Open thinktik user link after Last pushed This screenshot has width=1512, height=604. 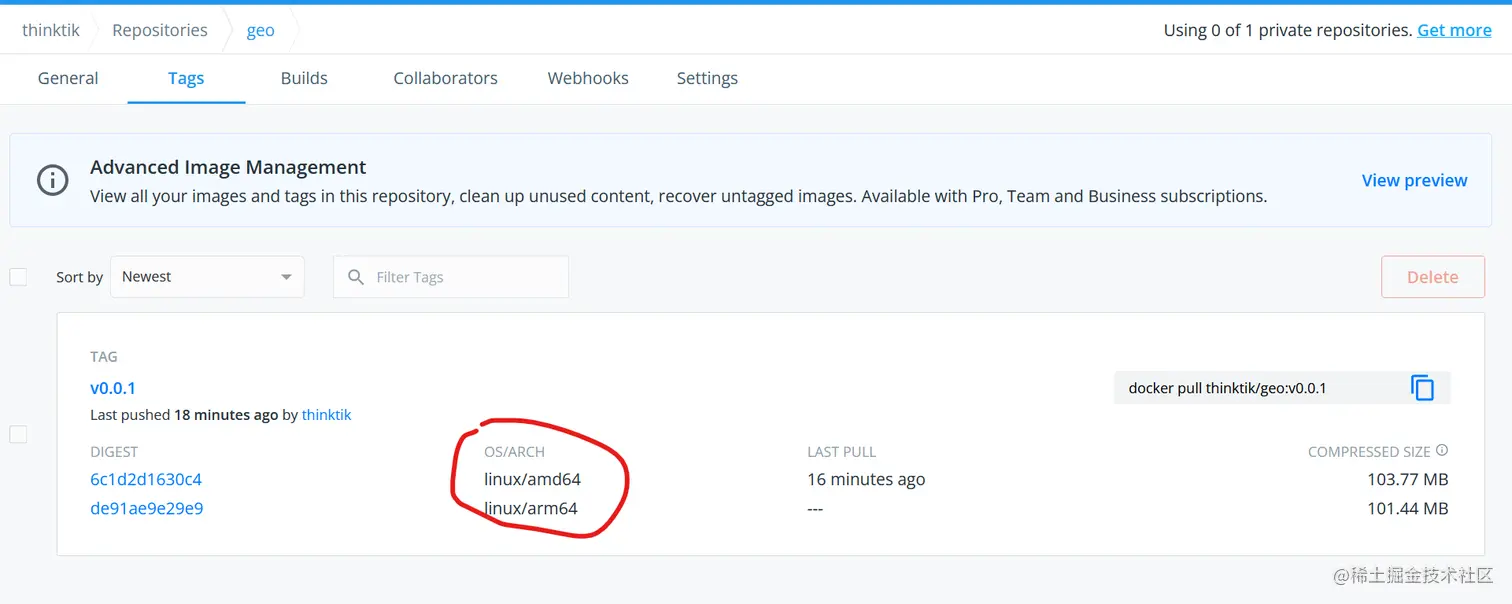326,414
